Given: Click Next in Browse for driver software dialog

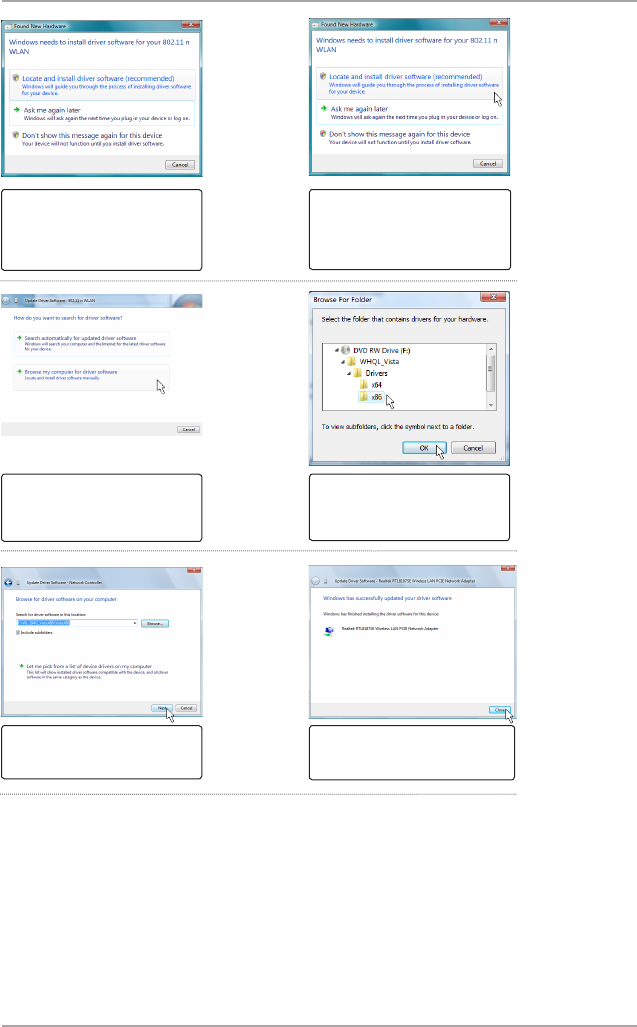Looking at the screenshot, I should coord(161,708).
